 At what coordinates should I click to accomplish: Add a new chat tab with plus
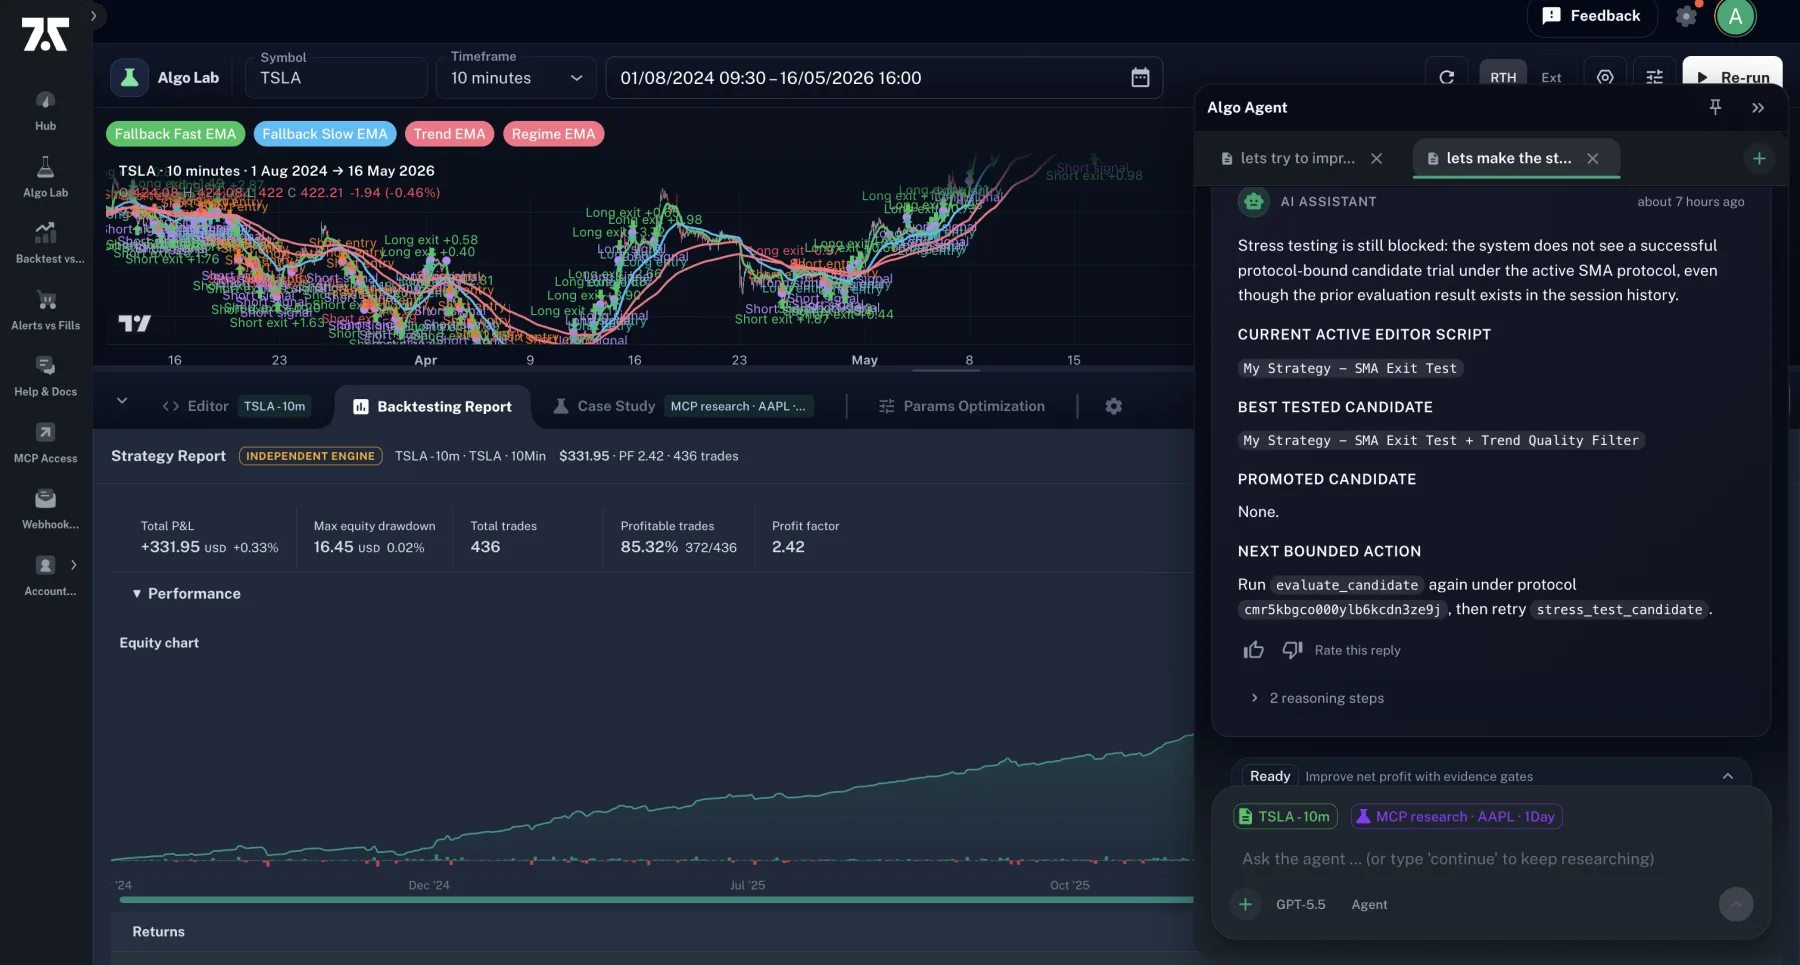pyautogui.click(x=1759, y=159)
